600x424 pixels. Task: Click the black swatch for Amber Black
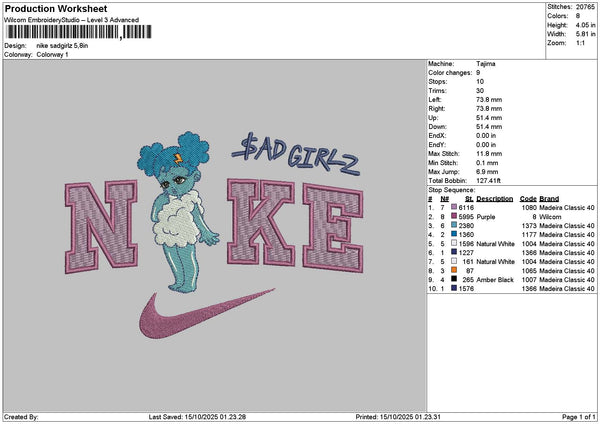pos(454,279)
